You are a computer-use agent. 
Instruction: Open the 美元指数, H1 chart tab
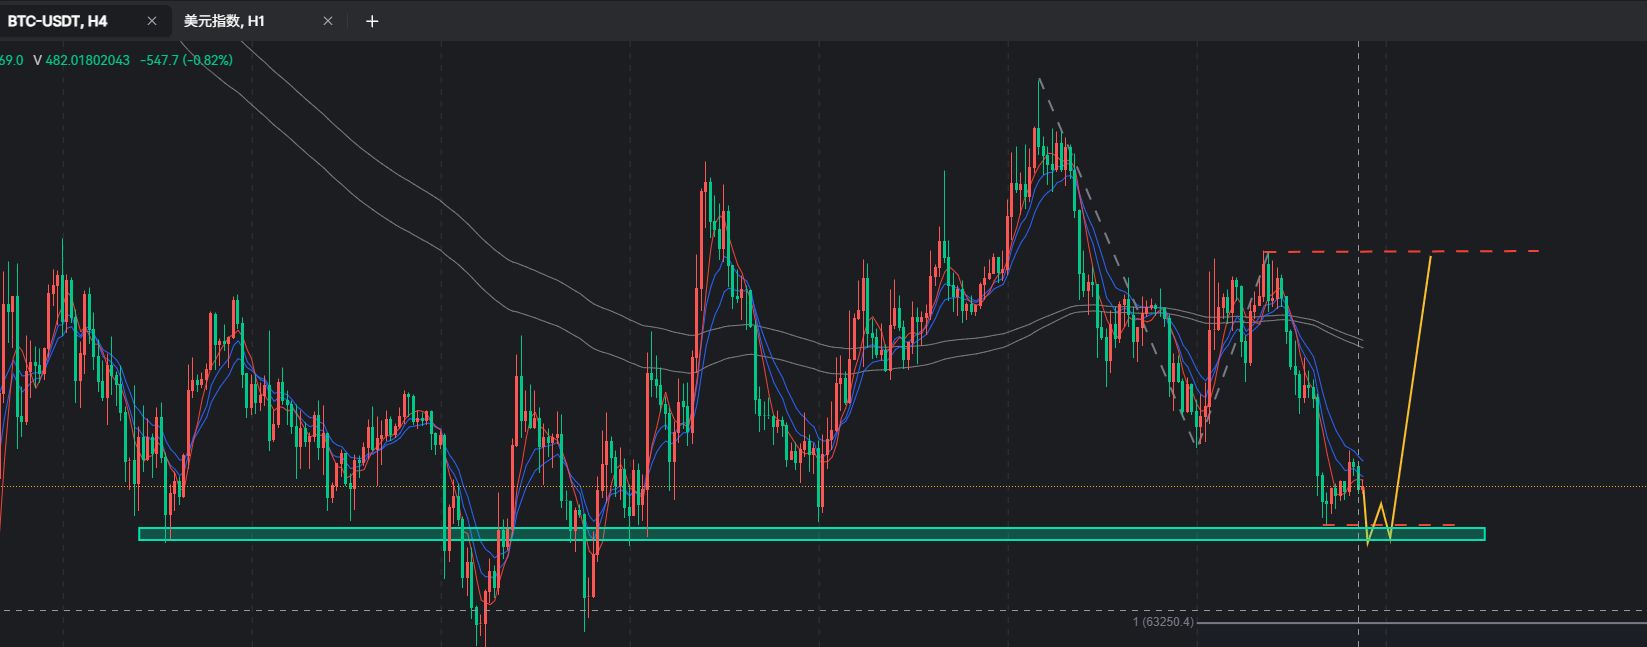pyautogui.click(x=225, y=21)
